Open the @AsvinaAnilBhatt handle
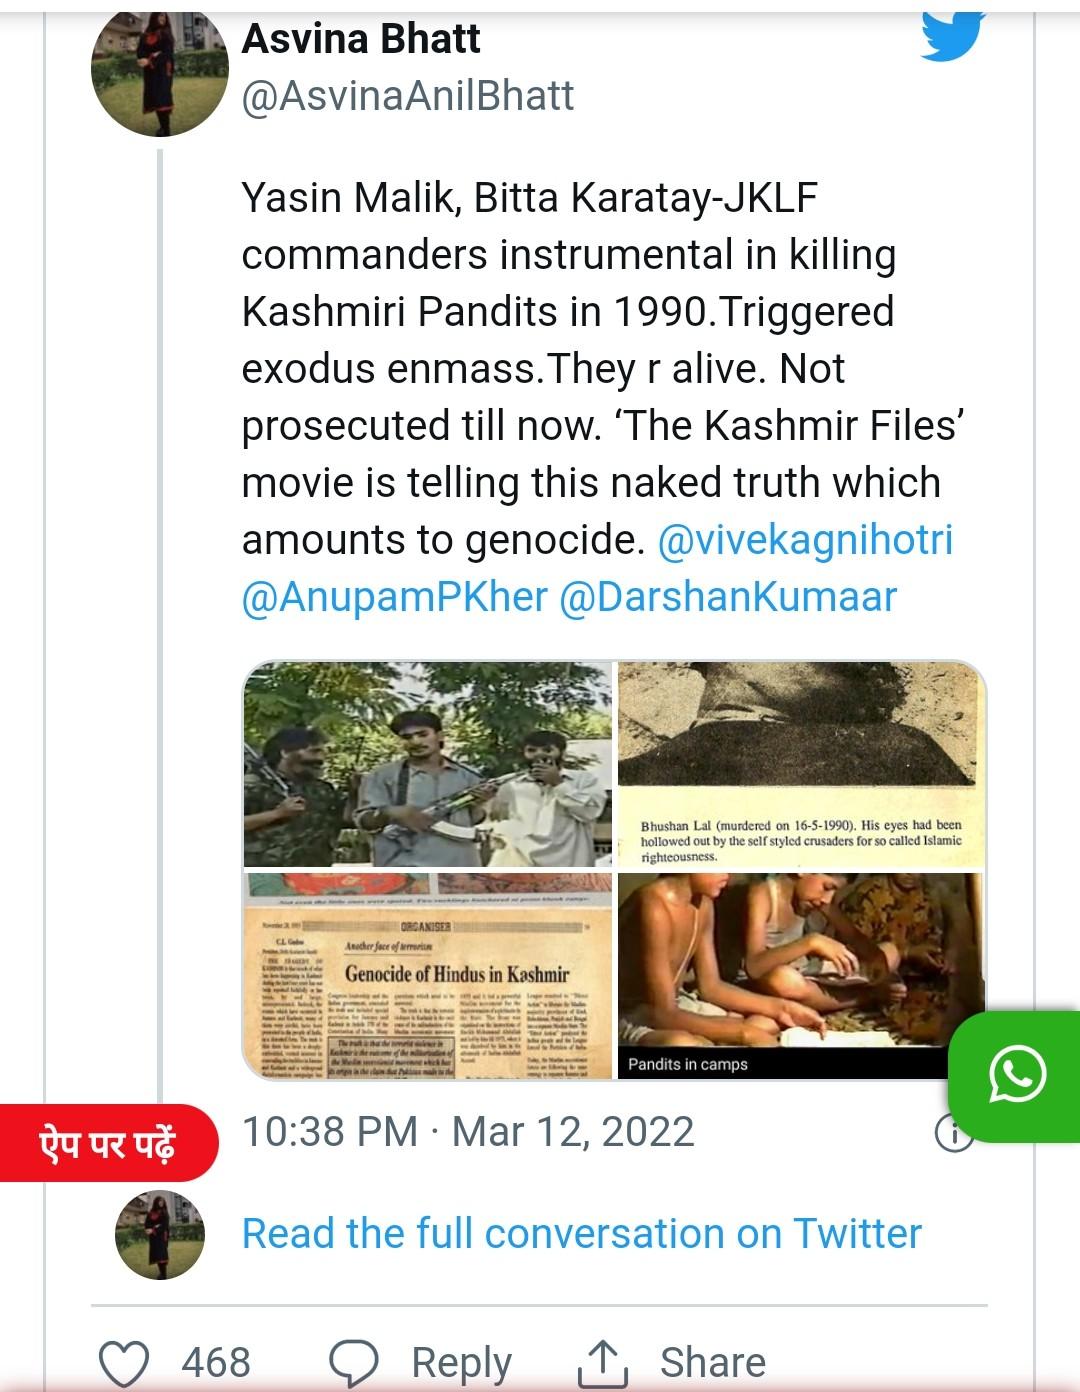This screenshot has width=1080, height=1392. tap(408, 96)
